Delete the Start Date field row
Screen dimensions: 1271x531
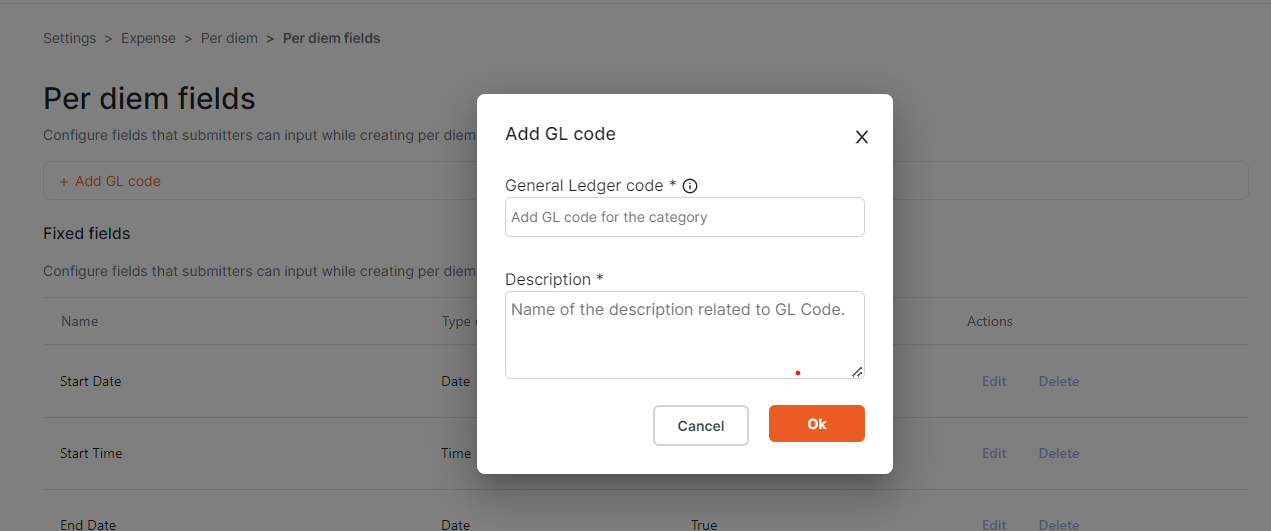coord(1059,381)
